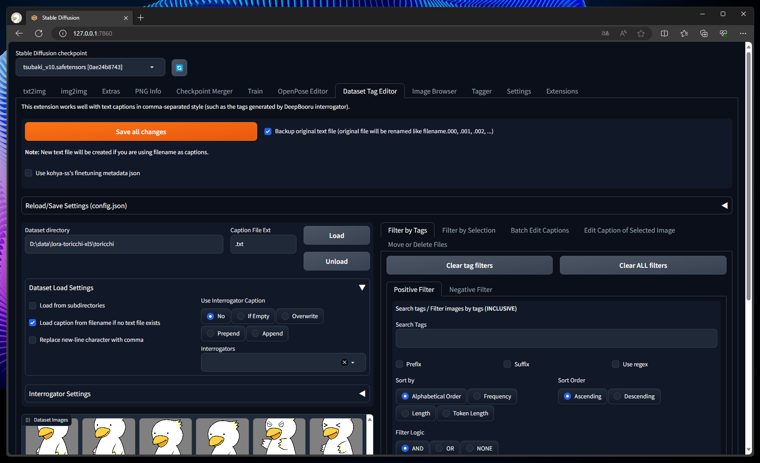Set filter logic to OR
760x463 pixels.
pos(445,448)
